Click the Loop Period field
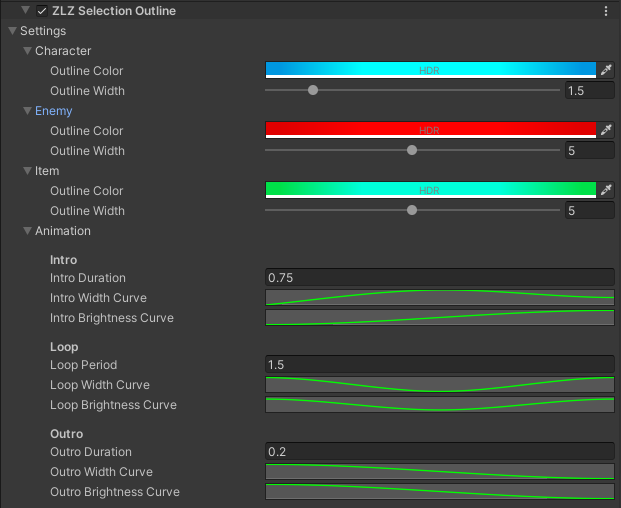The image size is (621, 508). [x=440, y=365]
